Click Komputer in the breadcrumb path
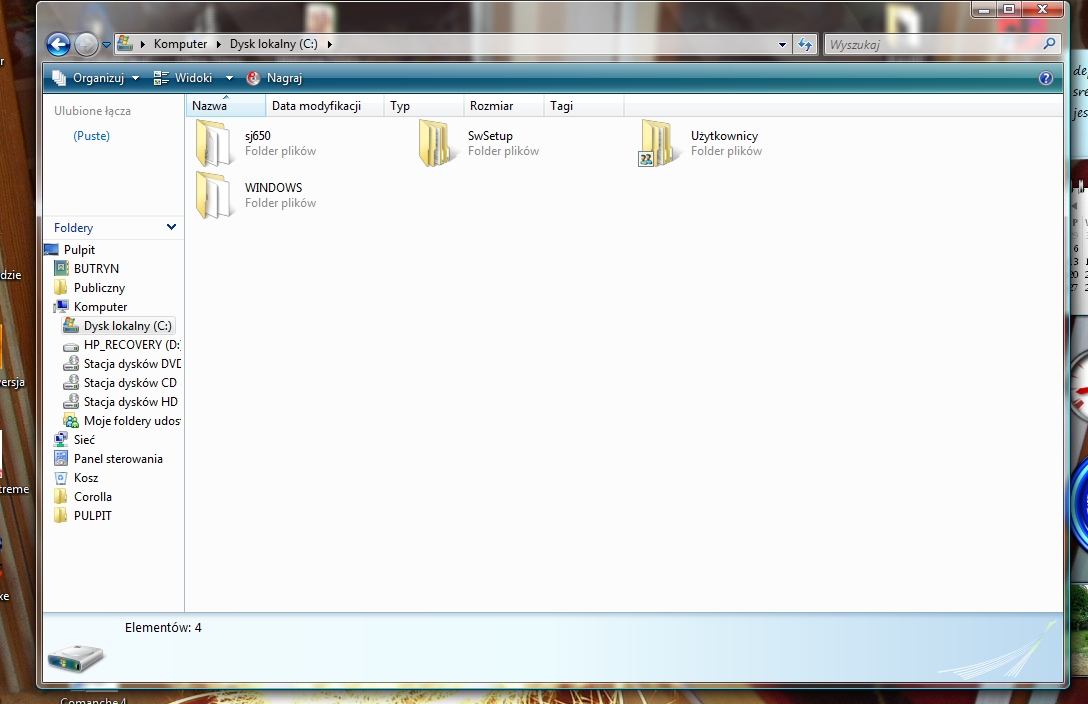Screen dimensions: 1088x704 (178, 43)
